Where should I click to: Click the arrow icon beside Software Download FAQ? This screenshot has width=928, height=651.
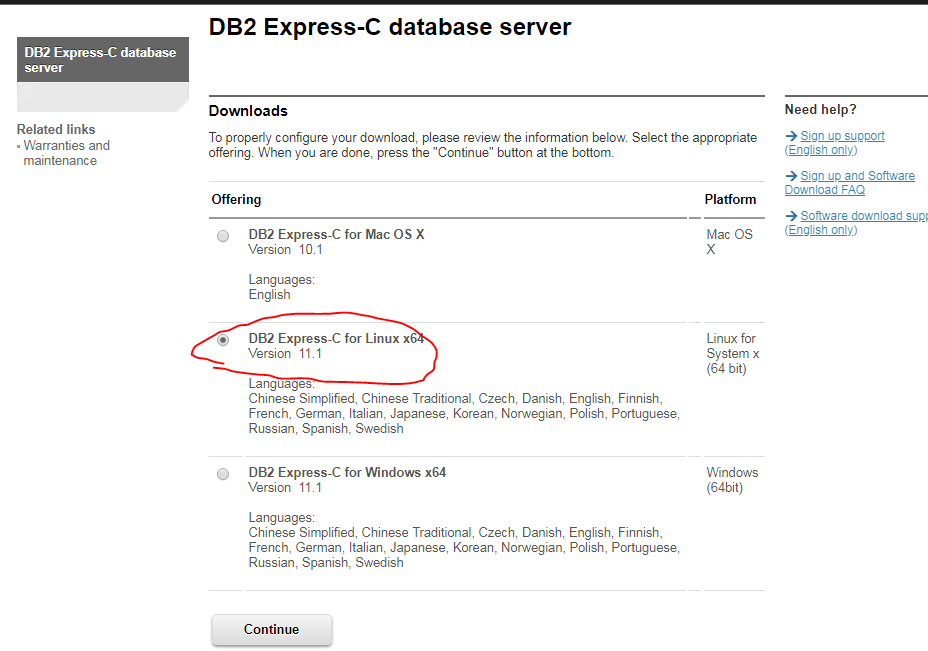pyautogui.click(x=790, y=175)
